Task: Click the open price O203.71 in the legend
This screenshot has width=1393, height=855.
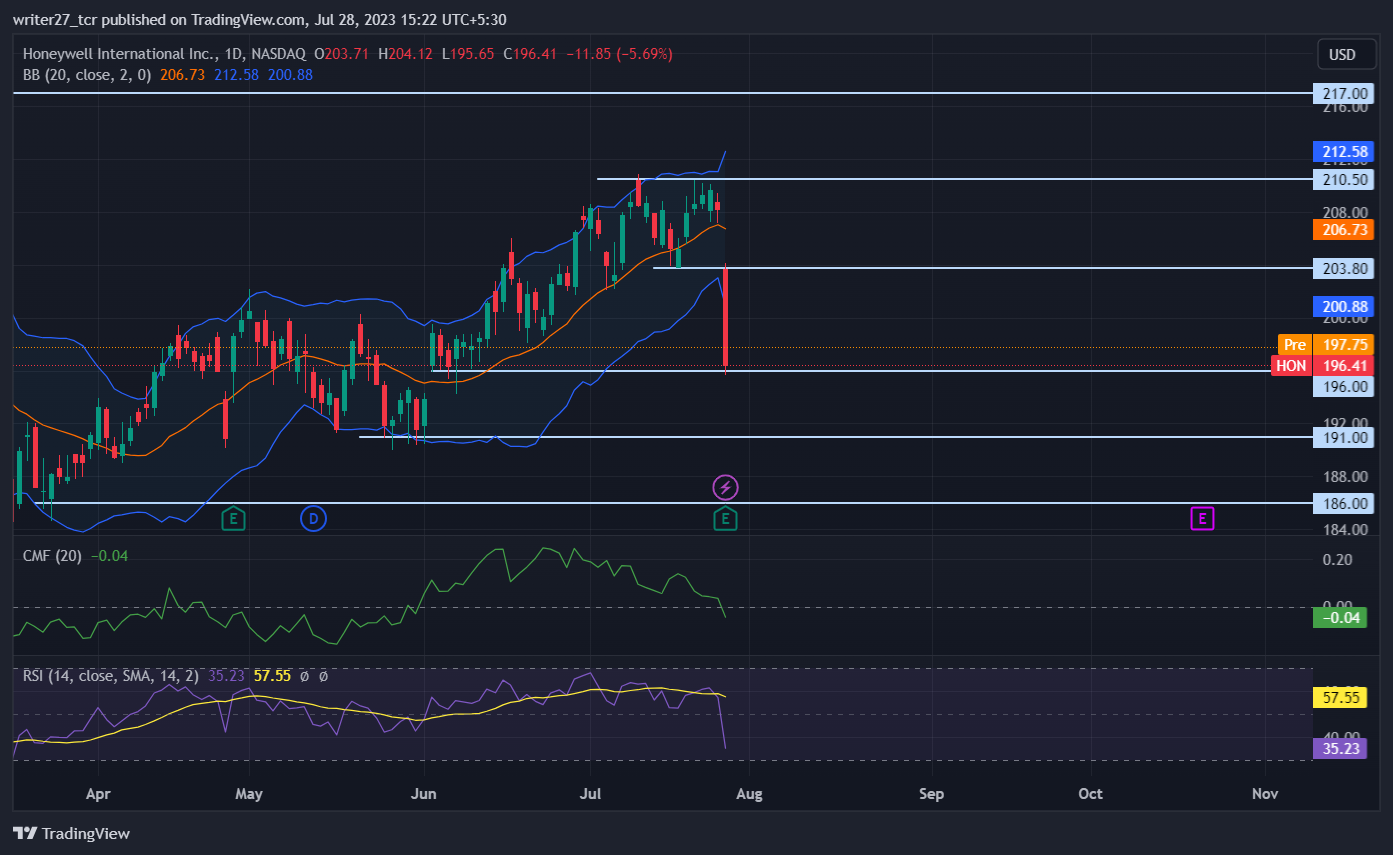Action: click(343, 54)
